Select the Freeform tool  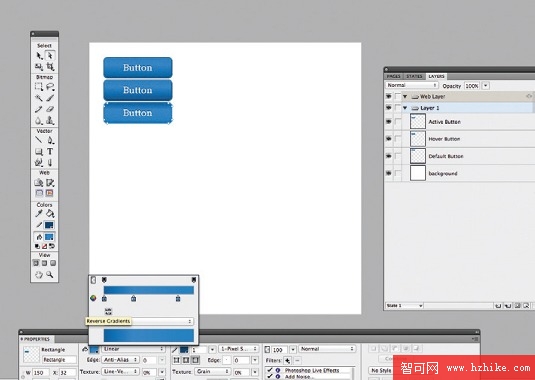39,162
